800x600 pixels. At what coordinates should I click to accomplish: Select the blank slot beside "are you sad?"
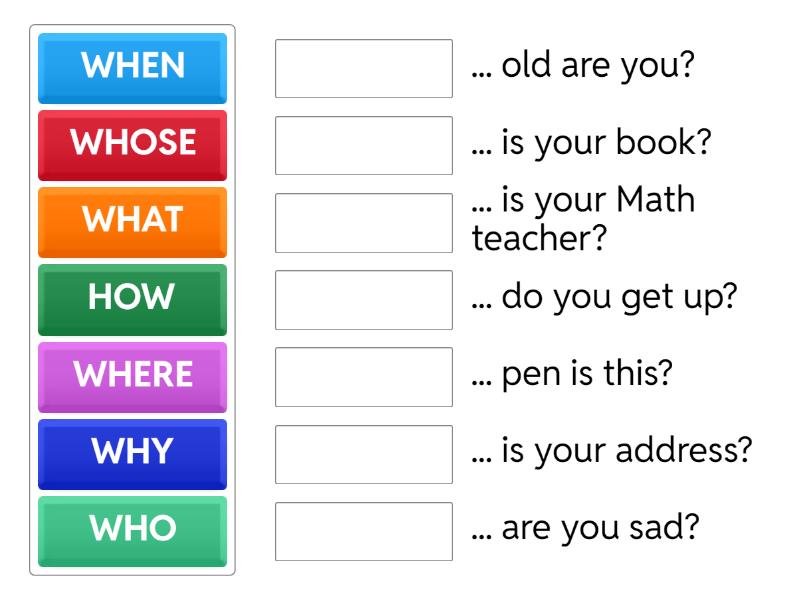(364, 531)
